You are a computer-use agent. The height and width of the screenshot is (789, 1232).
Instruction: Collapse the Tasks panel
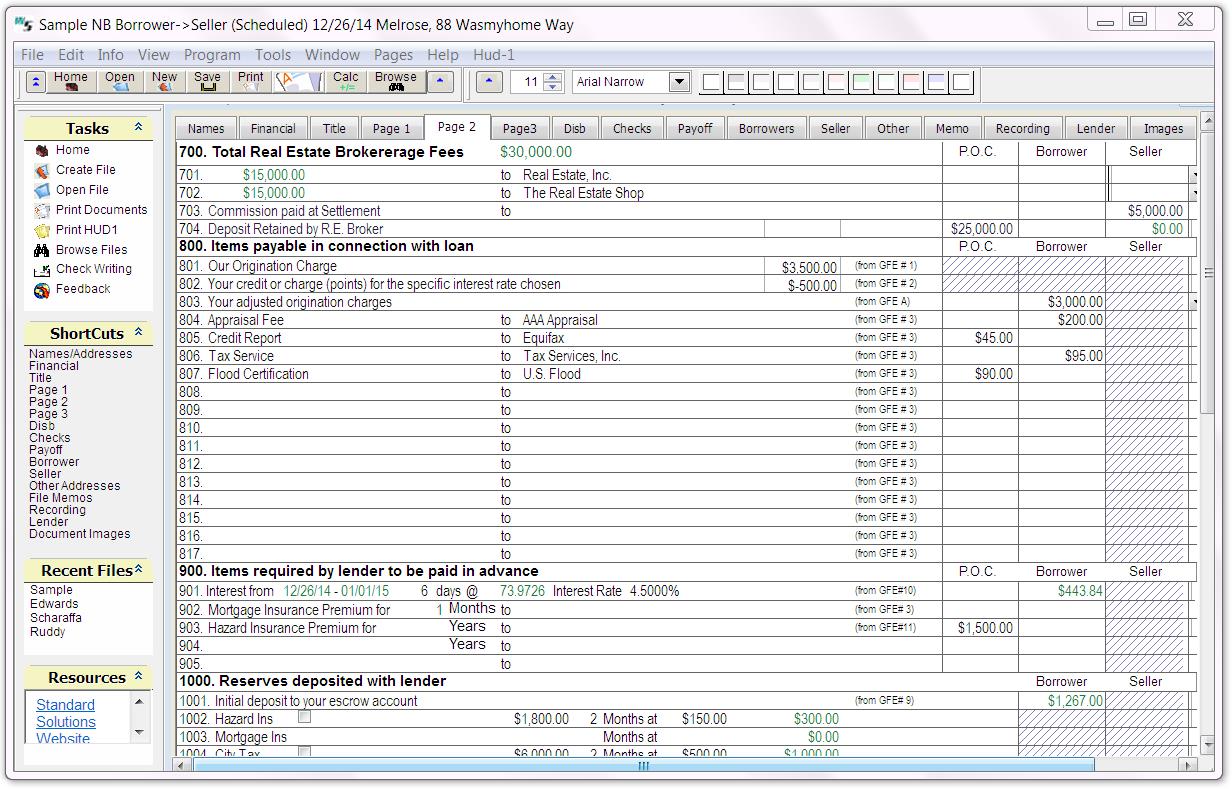tap(138, 128)
